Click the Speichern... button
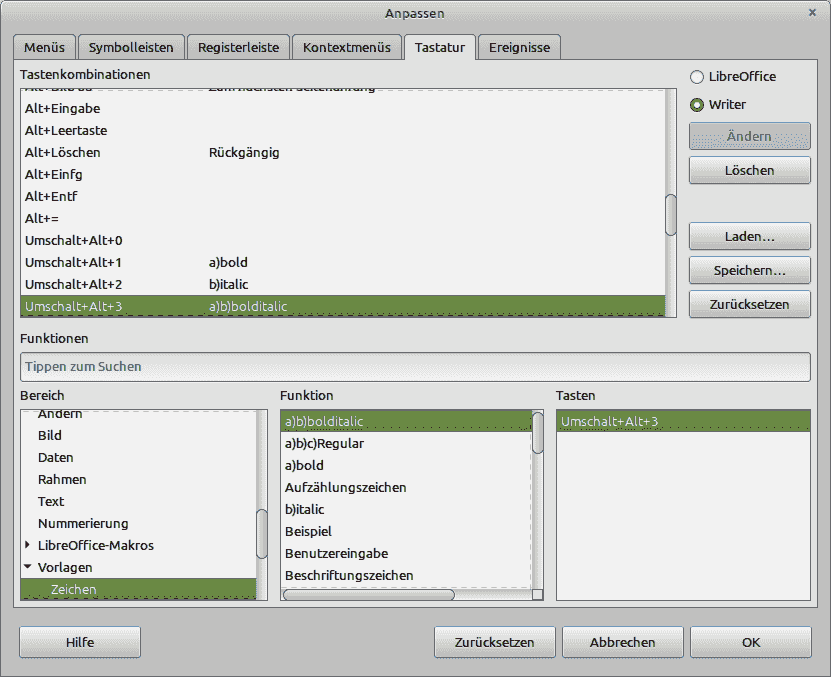The image size is (831, 677). tap(749, 271)
